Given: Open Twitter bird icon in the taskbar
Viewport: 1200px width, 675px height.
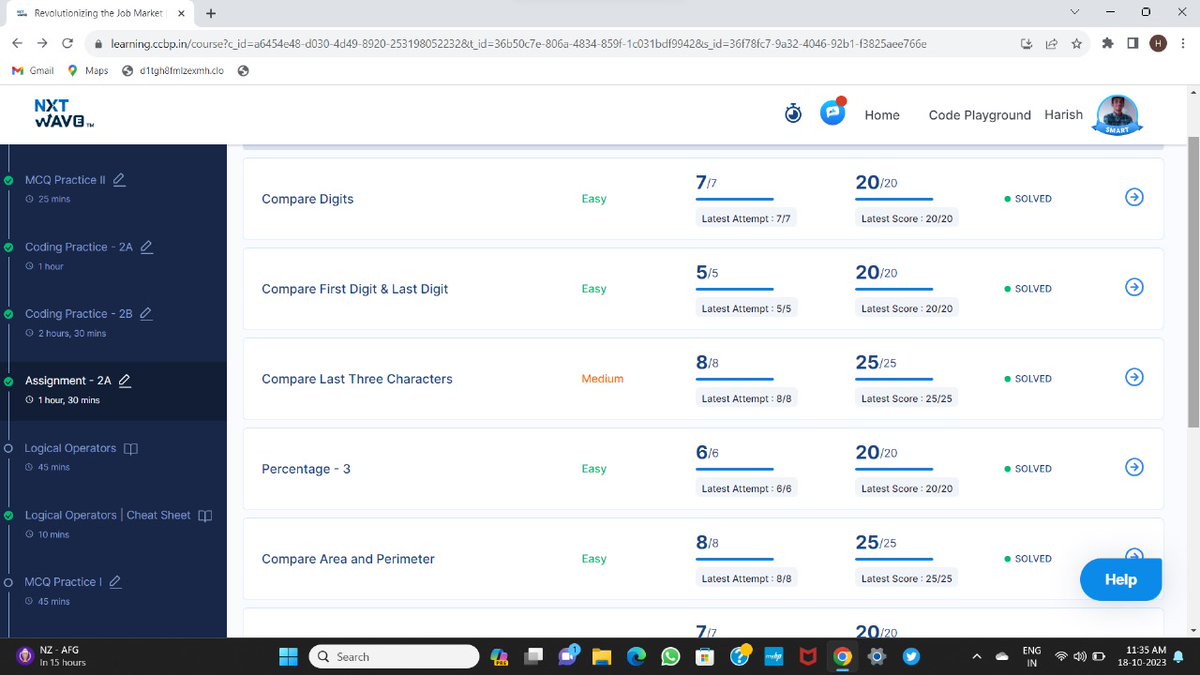Looking at the screenshot, I should [911, 657].
